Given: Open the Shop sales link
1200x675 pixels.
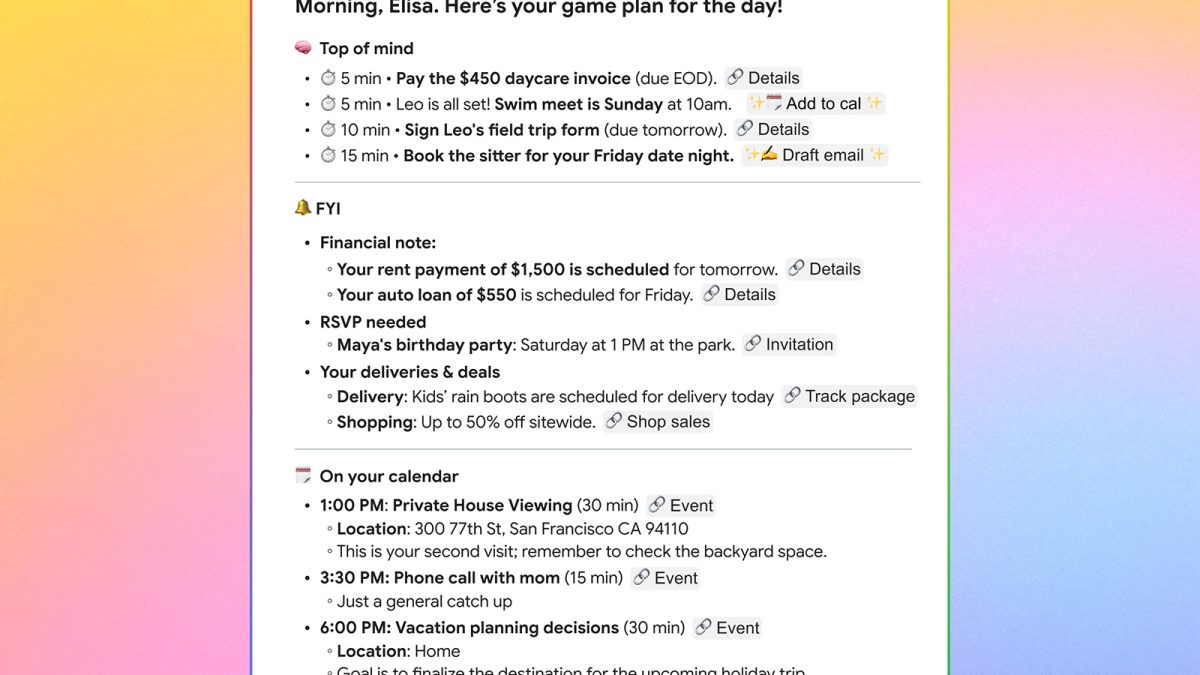Looking at the screenshot, I should pyautogui.click(x=658, y=422).
